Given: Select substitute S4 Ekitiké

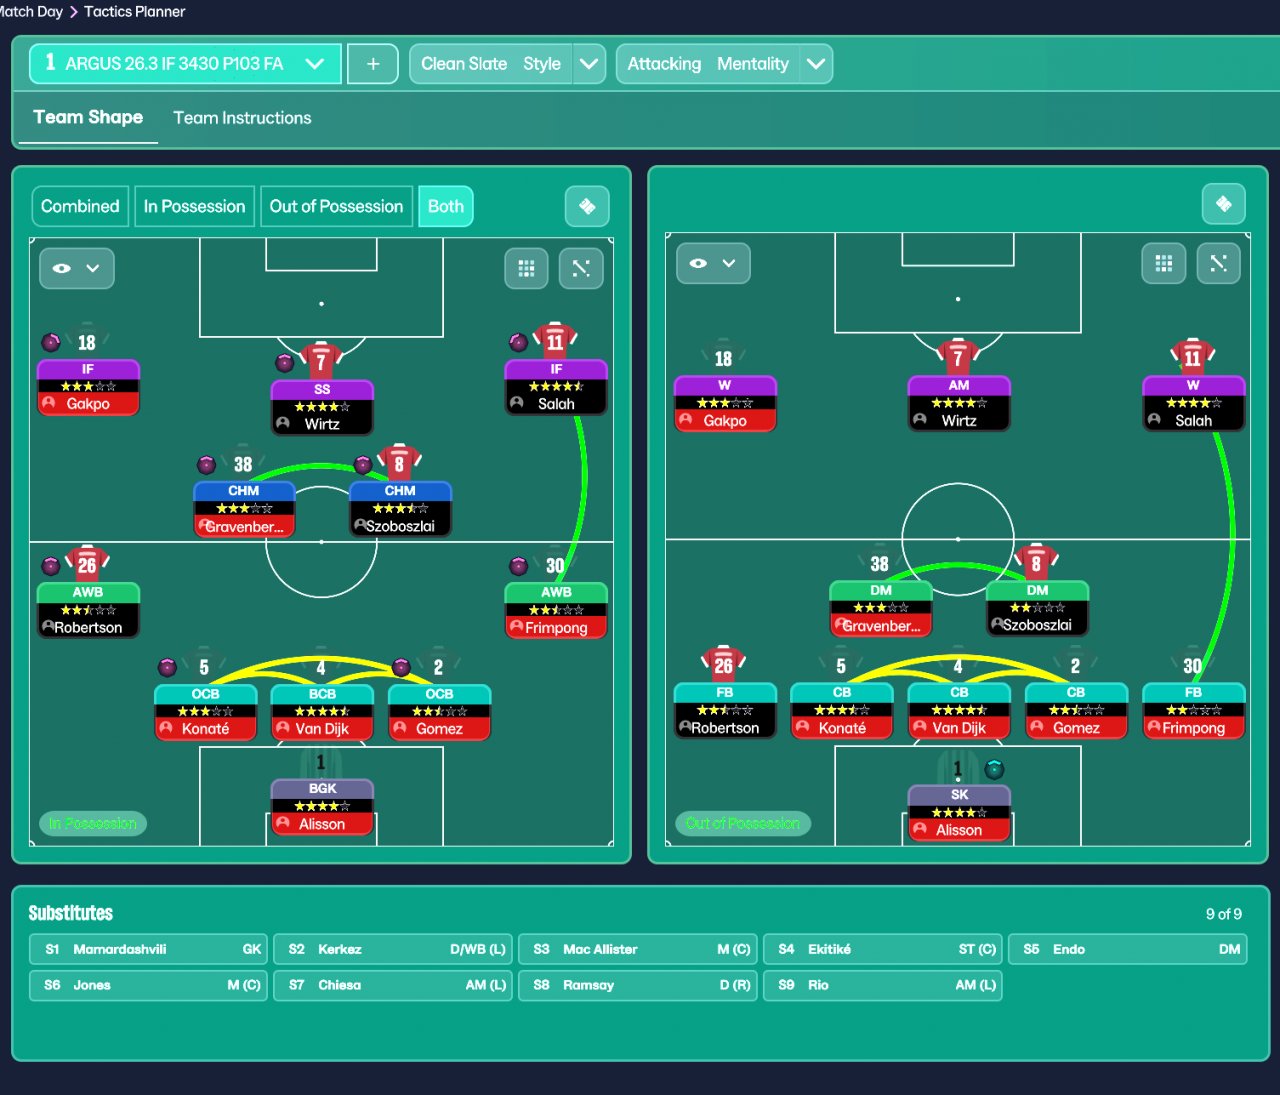Looking at the screenshot, I should pyautogui.click(x=882, y=949).
